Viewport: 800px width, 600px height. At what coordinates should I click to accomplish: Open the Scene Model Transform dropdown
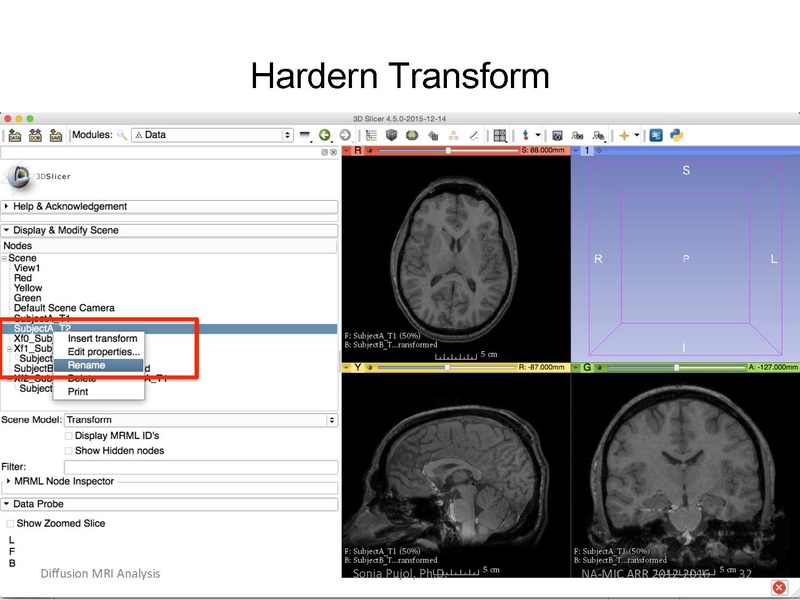click(x=200, y=420)
